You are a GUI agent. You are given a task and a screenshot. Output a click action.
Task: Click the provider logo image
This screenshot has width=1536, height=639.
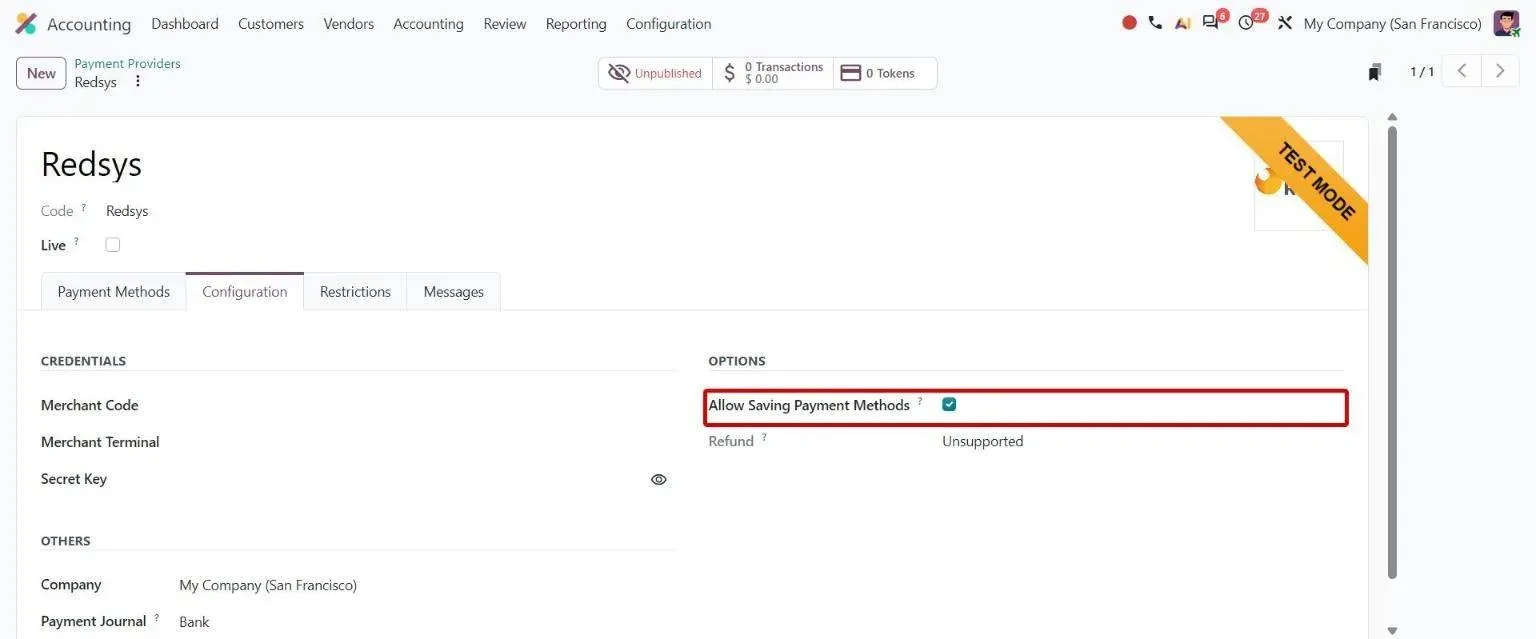tap(1298, 185)
